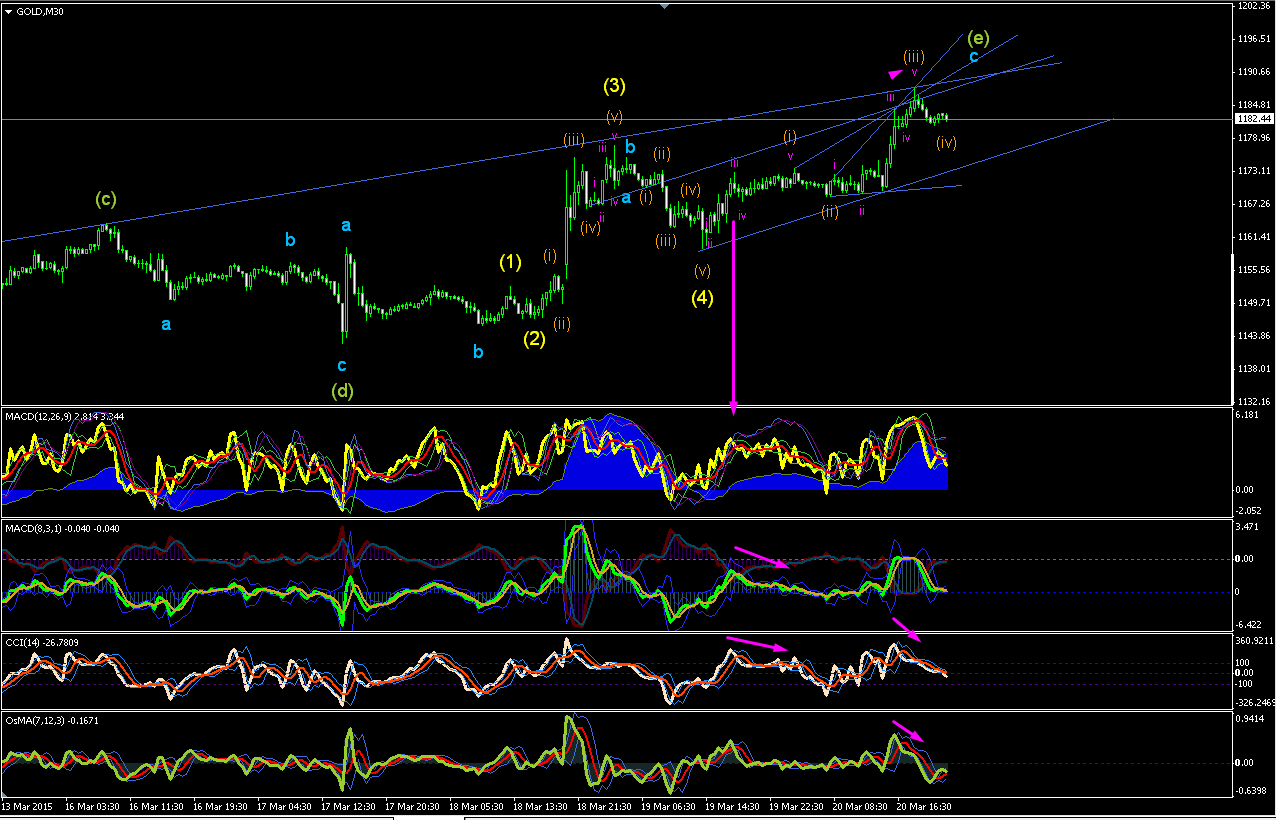Viewport: 1276px width, 820px height.
Task: Click MACD scale value 6.181
Action: pyautogui.click(x=1247, y=414)
